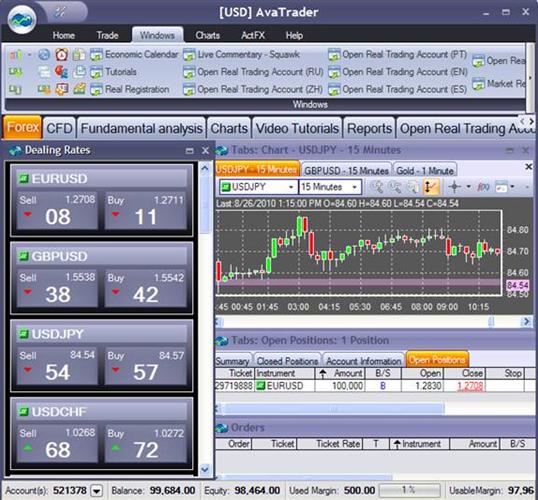Click the first zoom magnifier chart icon
Screen dimensions: 538x500
tap(377, 187)
